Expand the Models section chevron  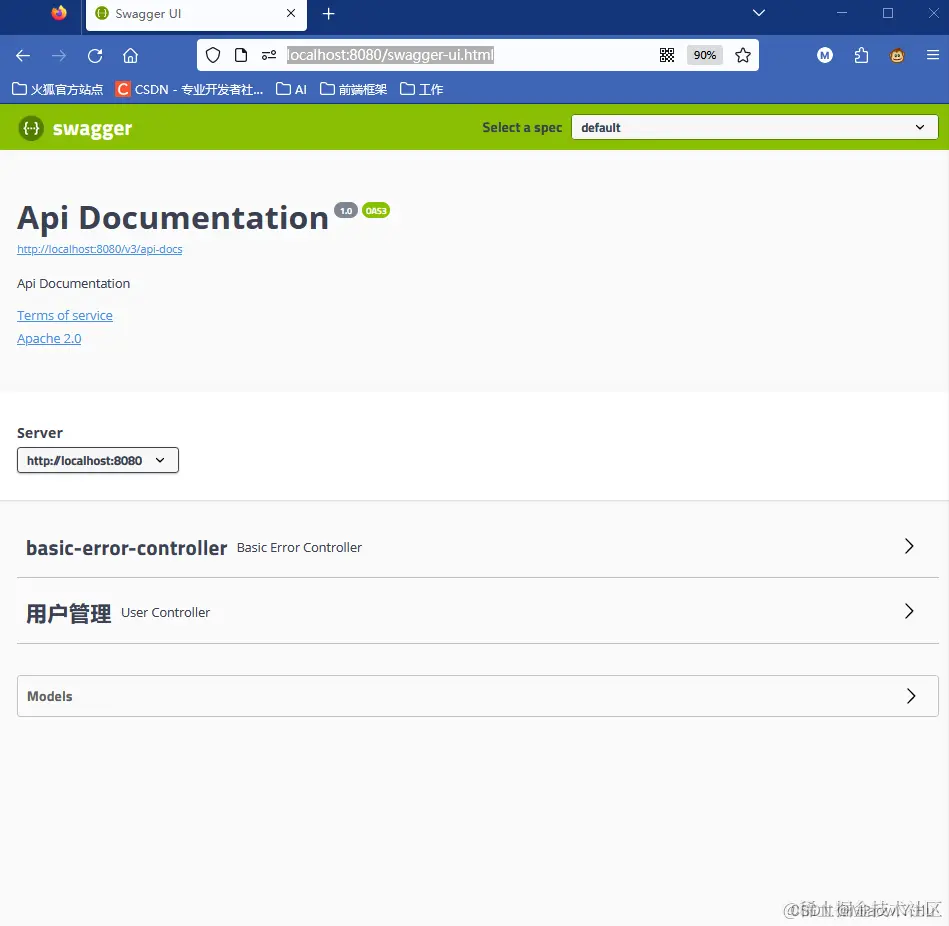pyautogui.click(x=911, y=697)
